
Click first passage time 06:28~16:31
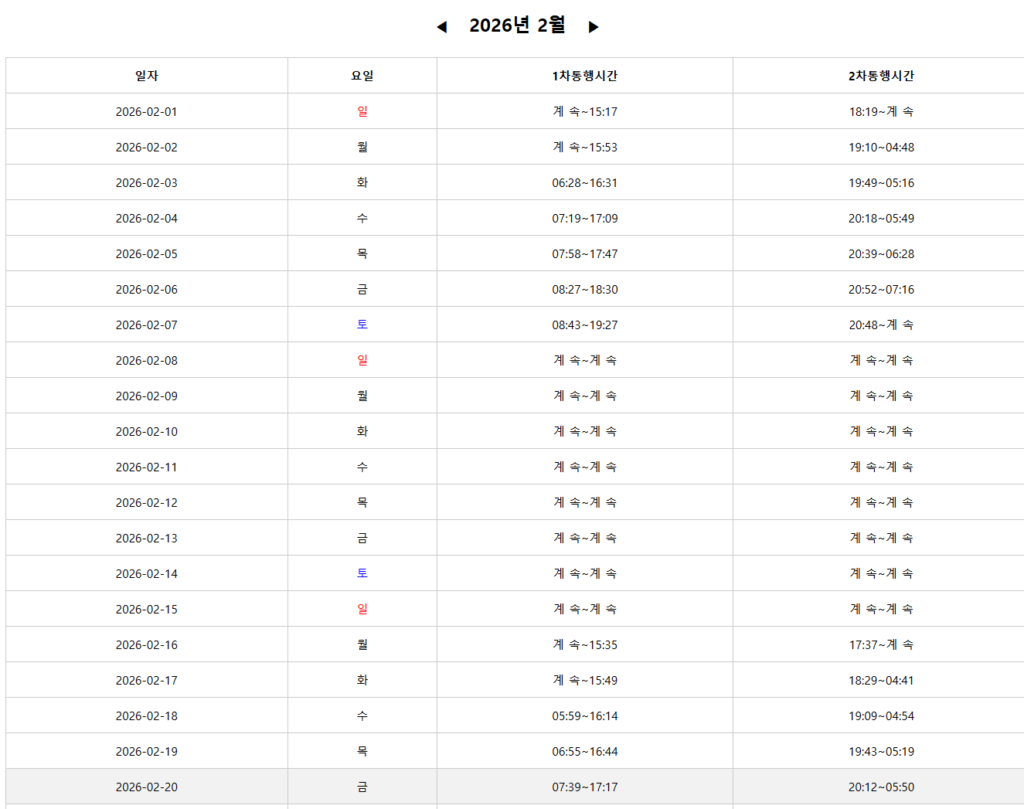pos(585,183)
